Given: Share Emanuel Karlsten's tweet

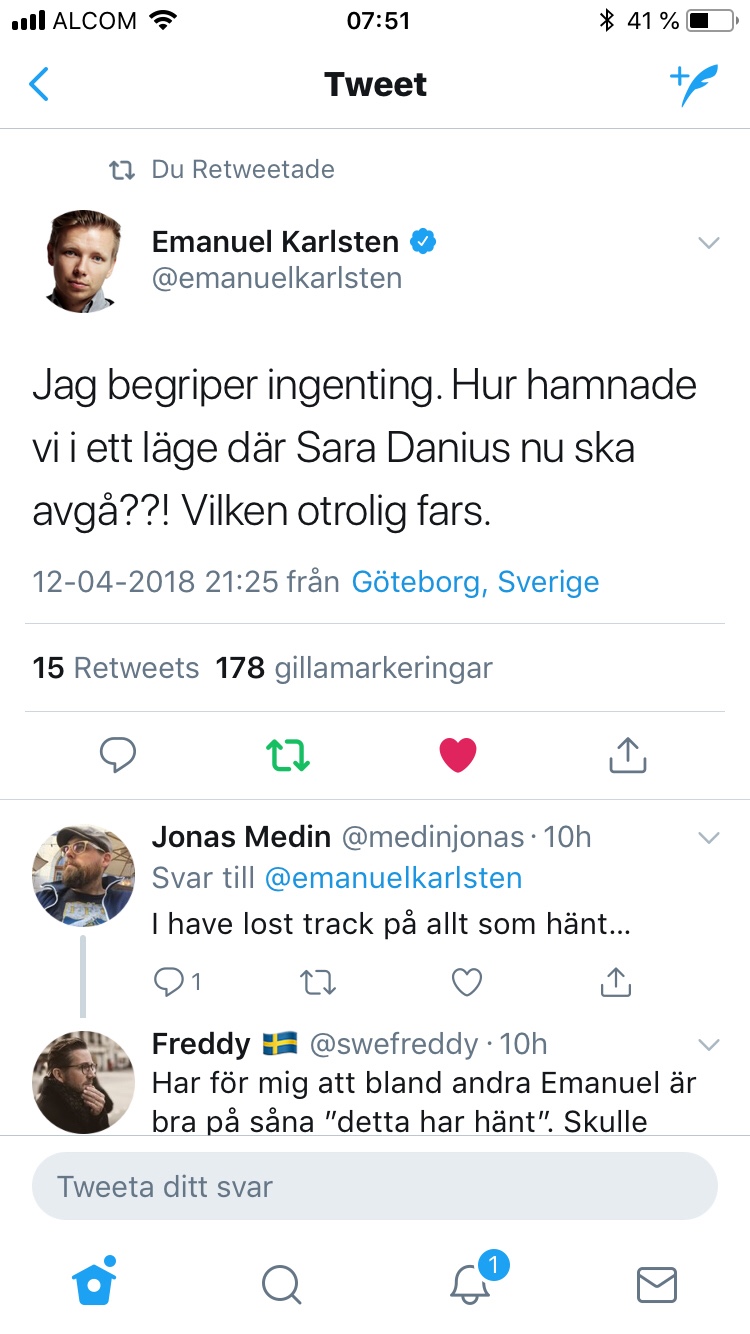Looking at the screenshot, I should [x=628, y=755].
